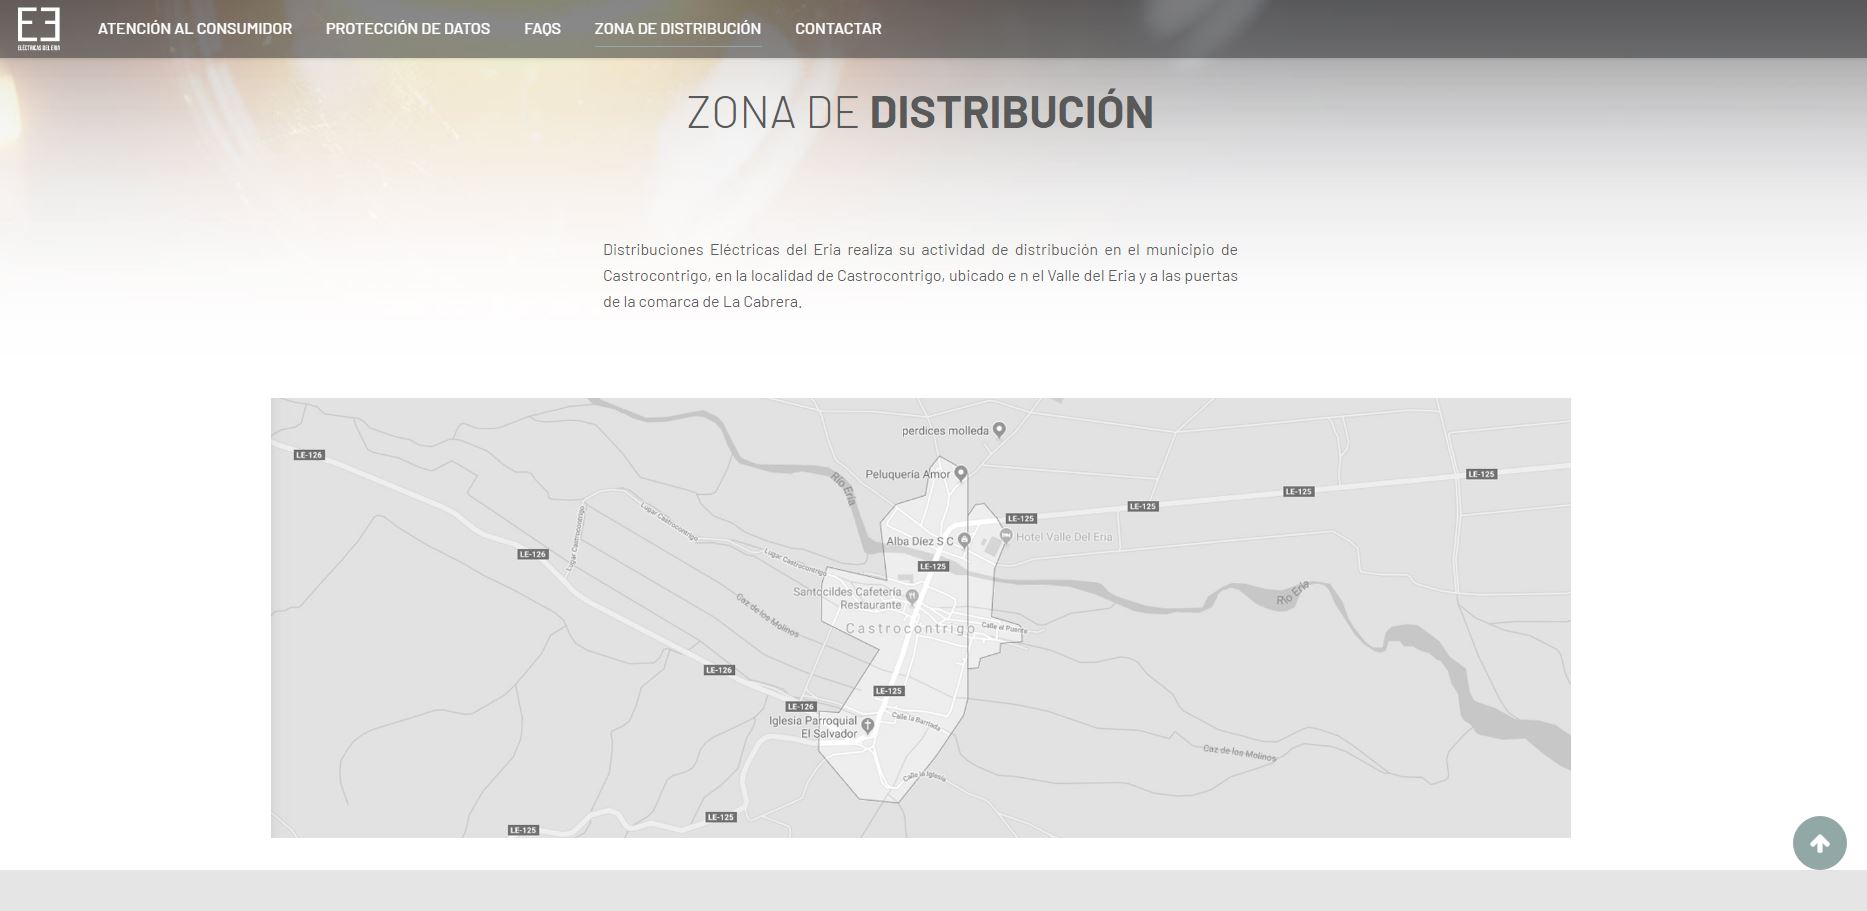Image resolution: width=1867 pixels, height=911 pixels.
Task: Click the Zona de Distribución heading
Action: (920, 112)
